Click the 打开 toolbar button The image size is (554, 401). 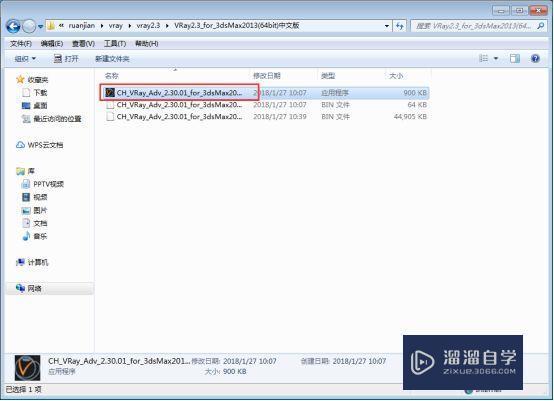click(x=66, y=59)
